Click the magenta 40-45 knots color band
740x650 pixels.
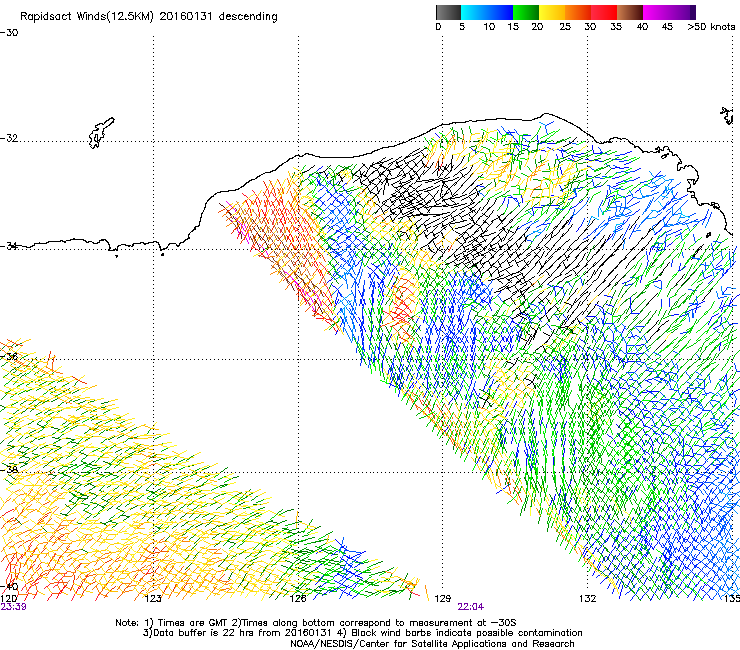656,12
